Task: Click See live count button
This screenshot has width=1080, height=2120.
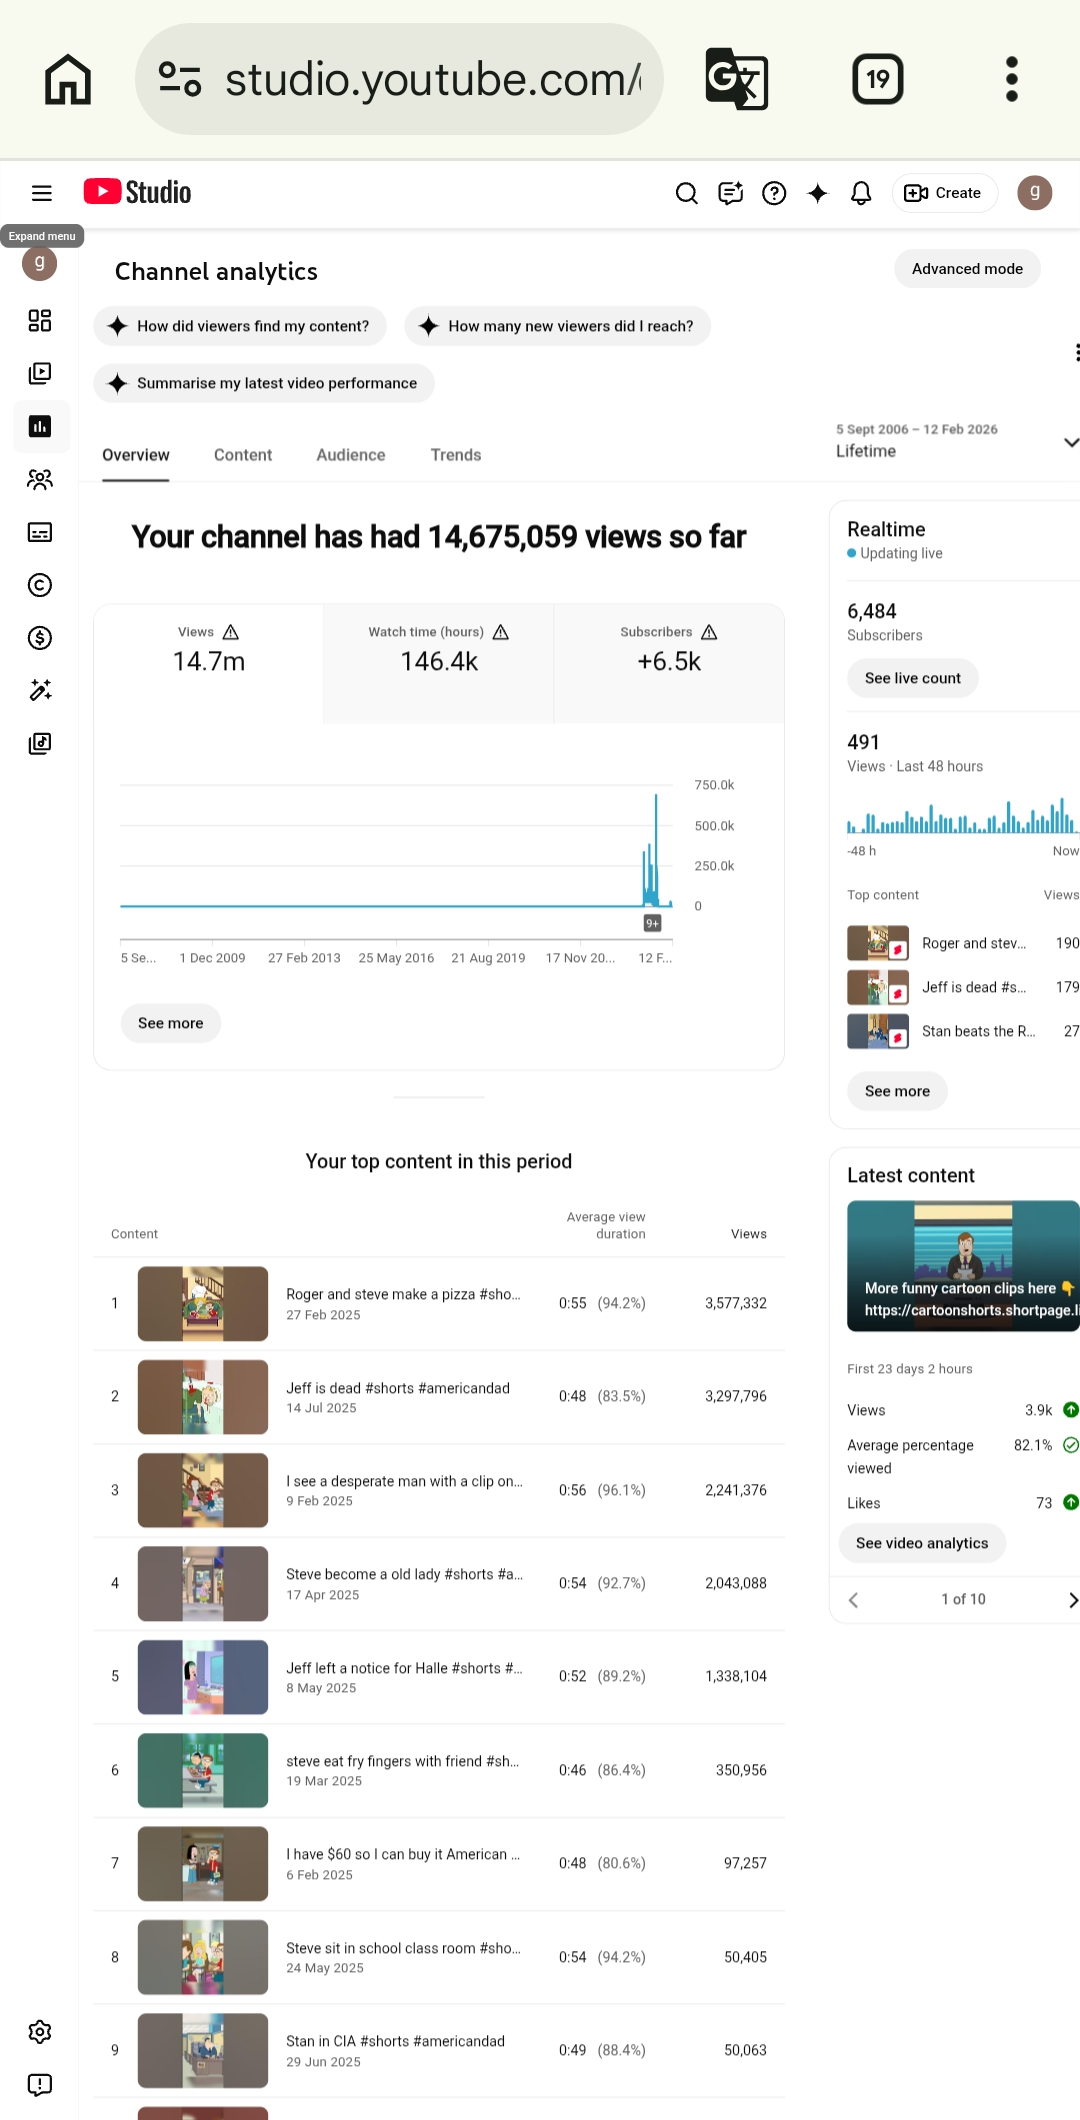Action: point(912,678)
